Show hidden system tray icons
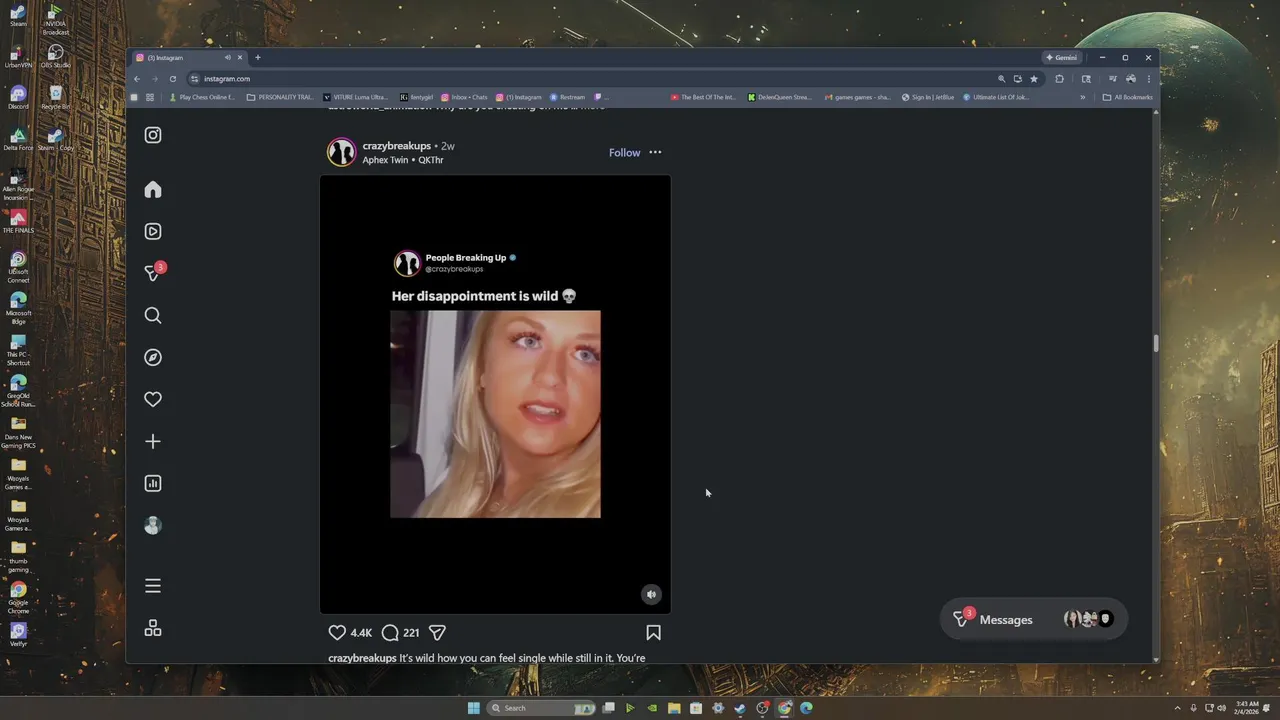Screen dimensions: 1280x720 pos(1178,708)
